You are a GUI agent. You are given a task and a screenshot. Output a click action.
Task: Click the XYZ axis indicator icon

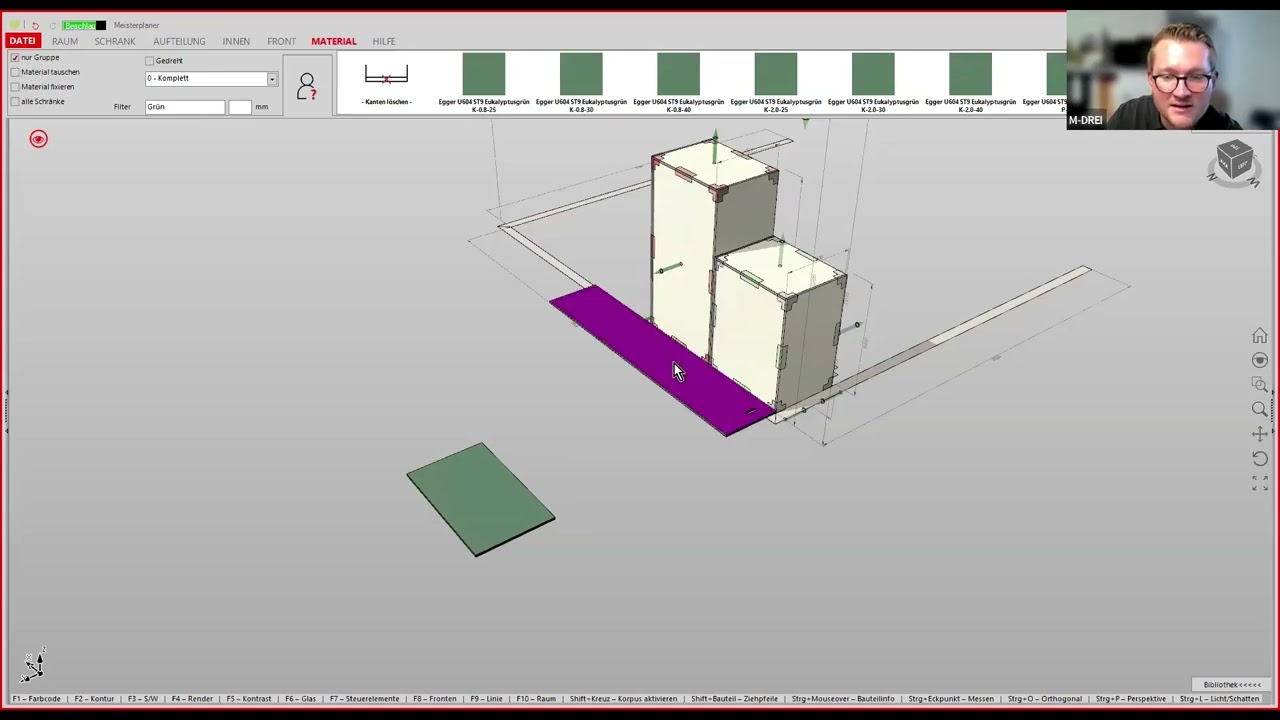[x=35, y=665]
